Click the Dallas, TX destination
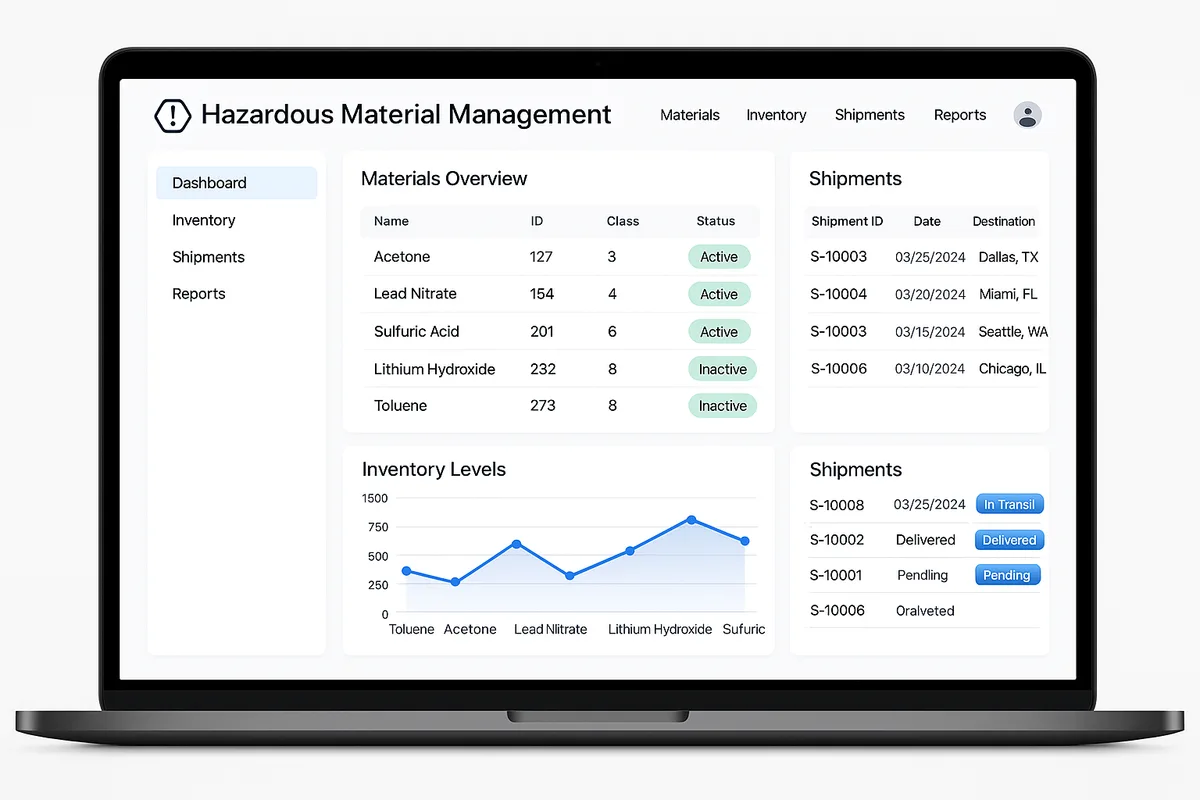Image resolution: width=1200 pixels, height=800 pixels. (x=1009, y=257)
